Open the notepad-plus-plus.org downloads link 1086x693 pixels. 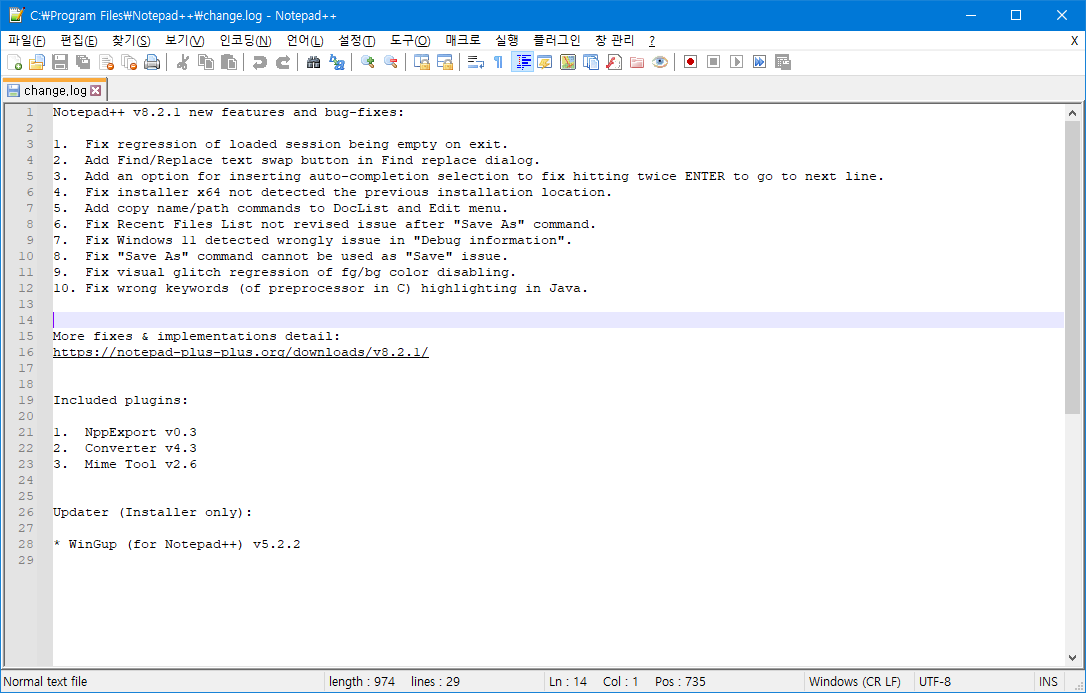(x=241, y=352)
